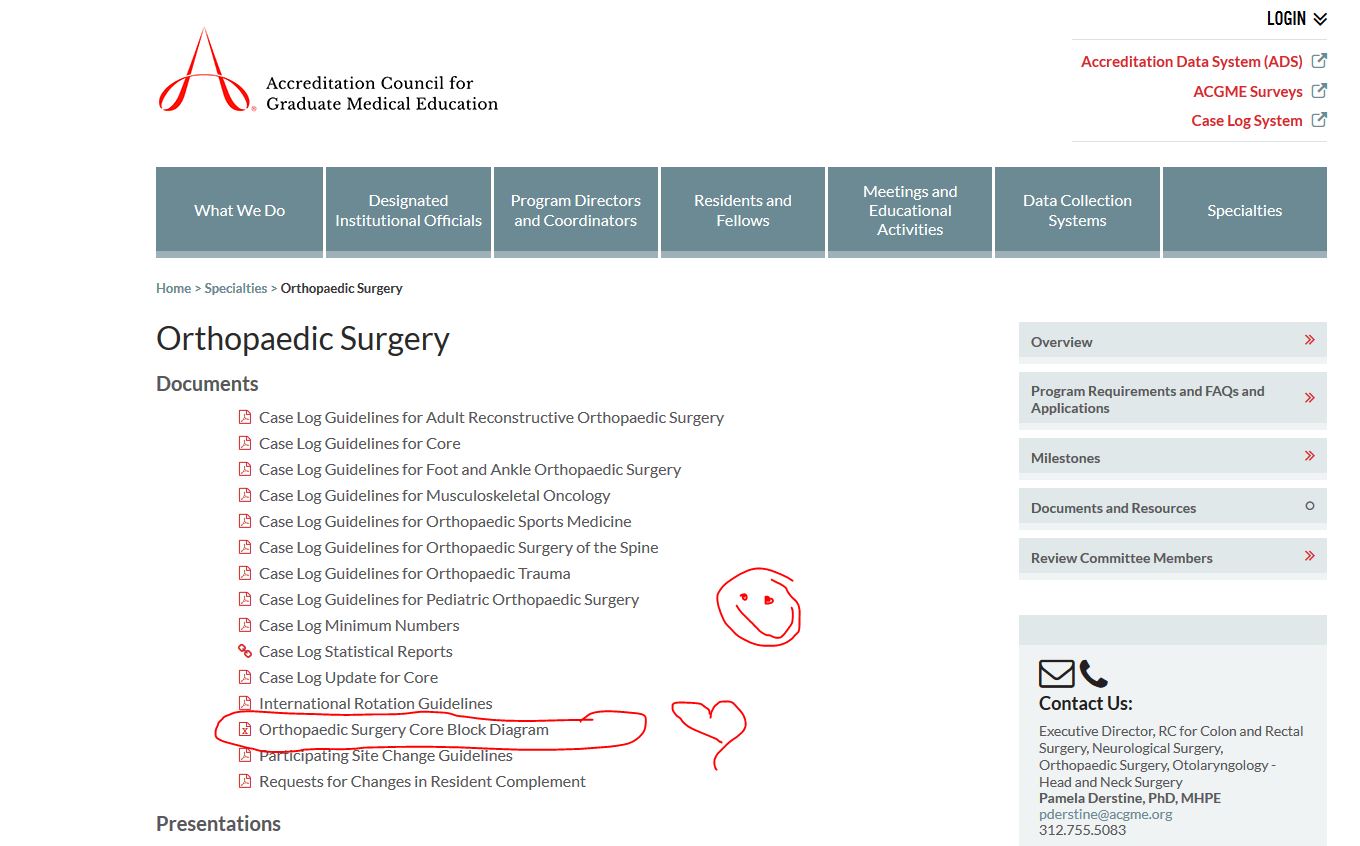
Task: Click PDF icon for Orthopaedic Sports Medicine guidelines
Action: tap(245, 521)
